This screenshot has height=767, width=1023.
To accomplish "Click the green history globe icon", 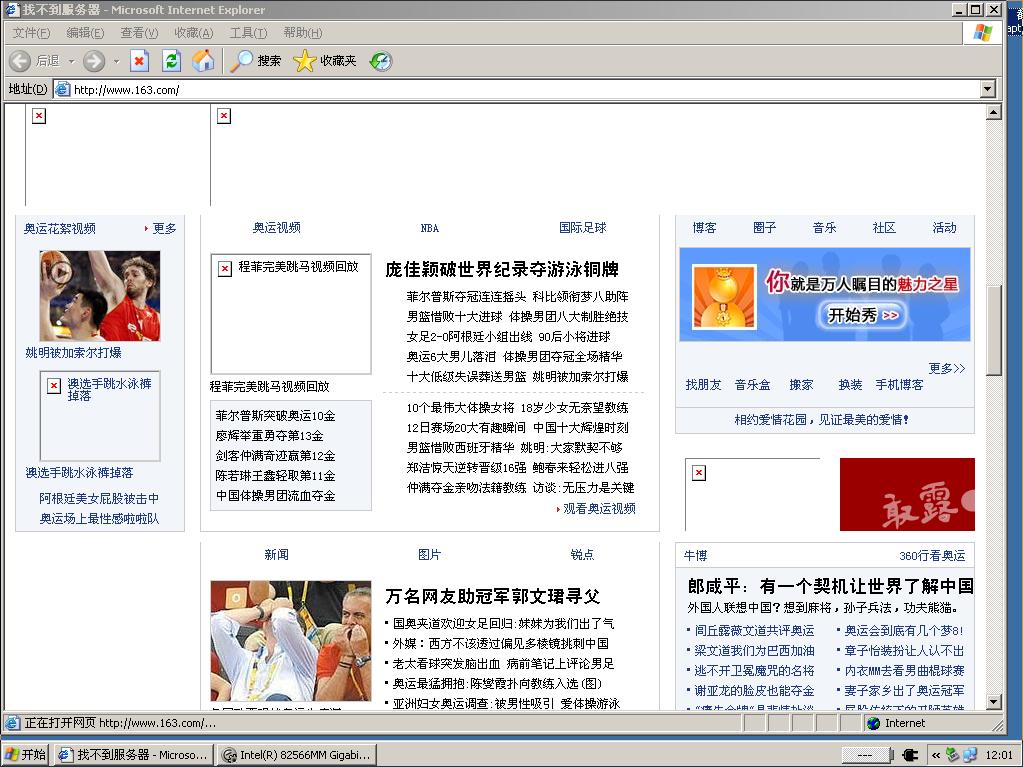I will pos(379,60).
